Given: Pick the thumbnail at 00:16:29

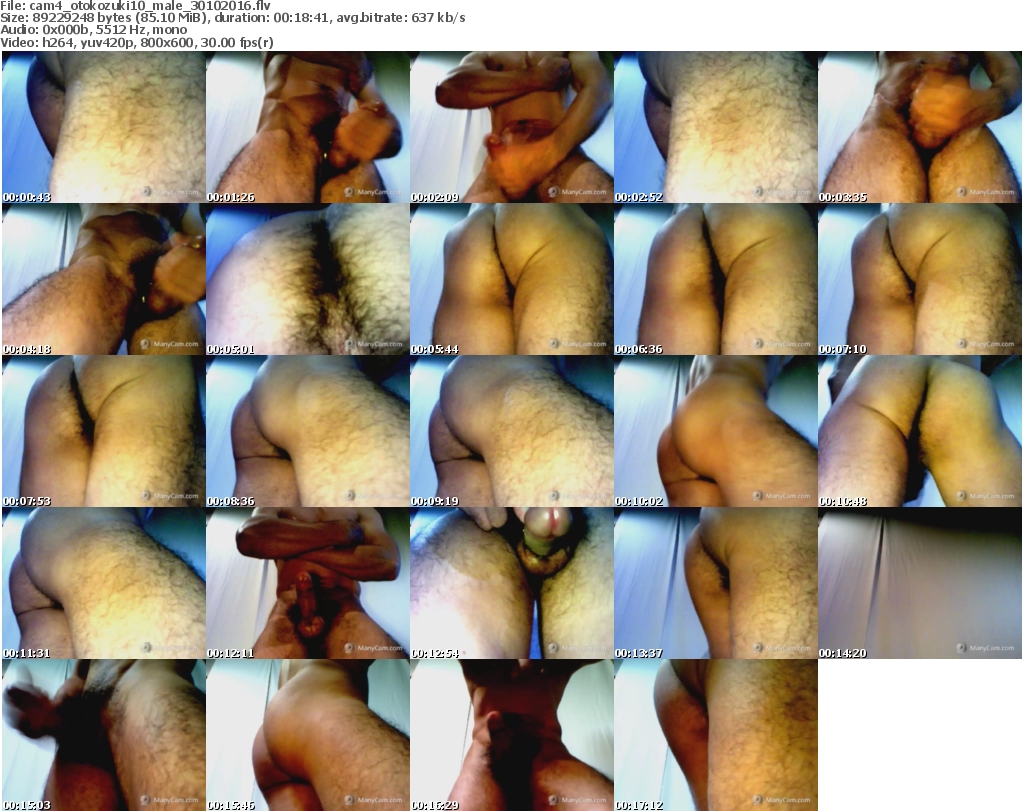Looking at the screenshot, I should [x=511, y=735].
